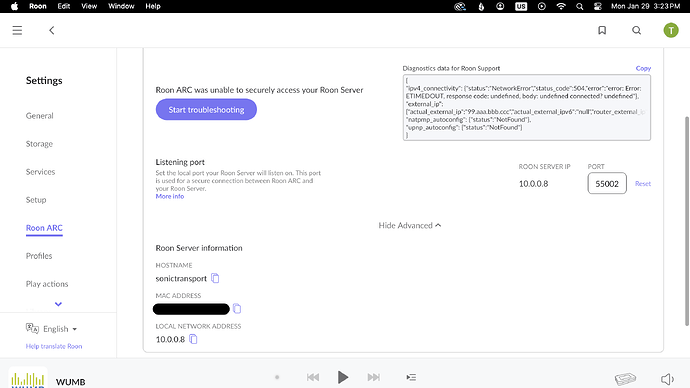
Task: Select Storage settings tab
Action: [39, 144]
